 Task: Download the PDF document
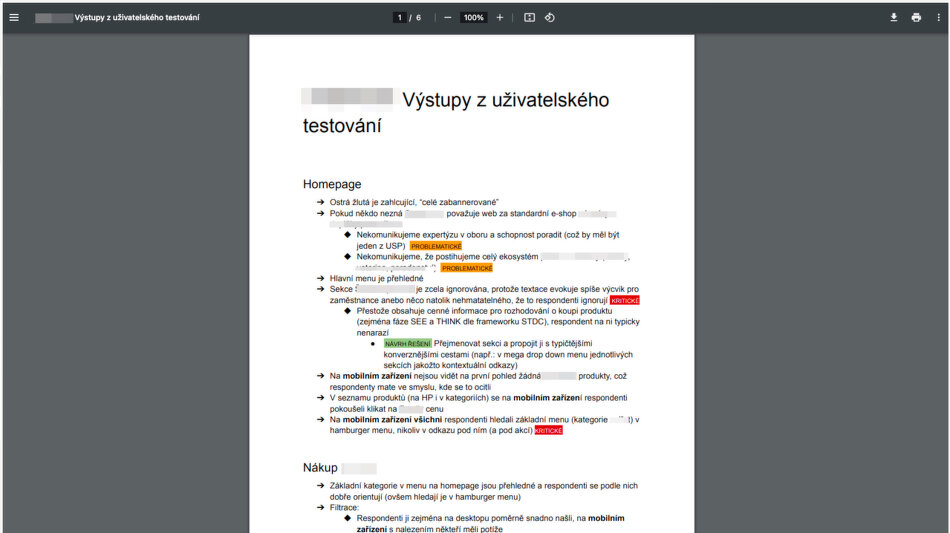[894, 18]
